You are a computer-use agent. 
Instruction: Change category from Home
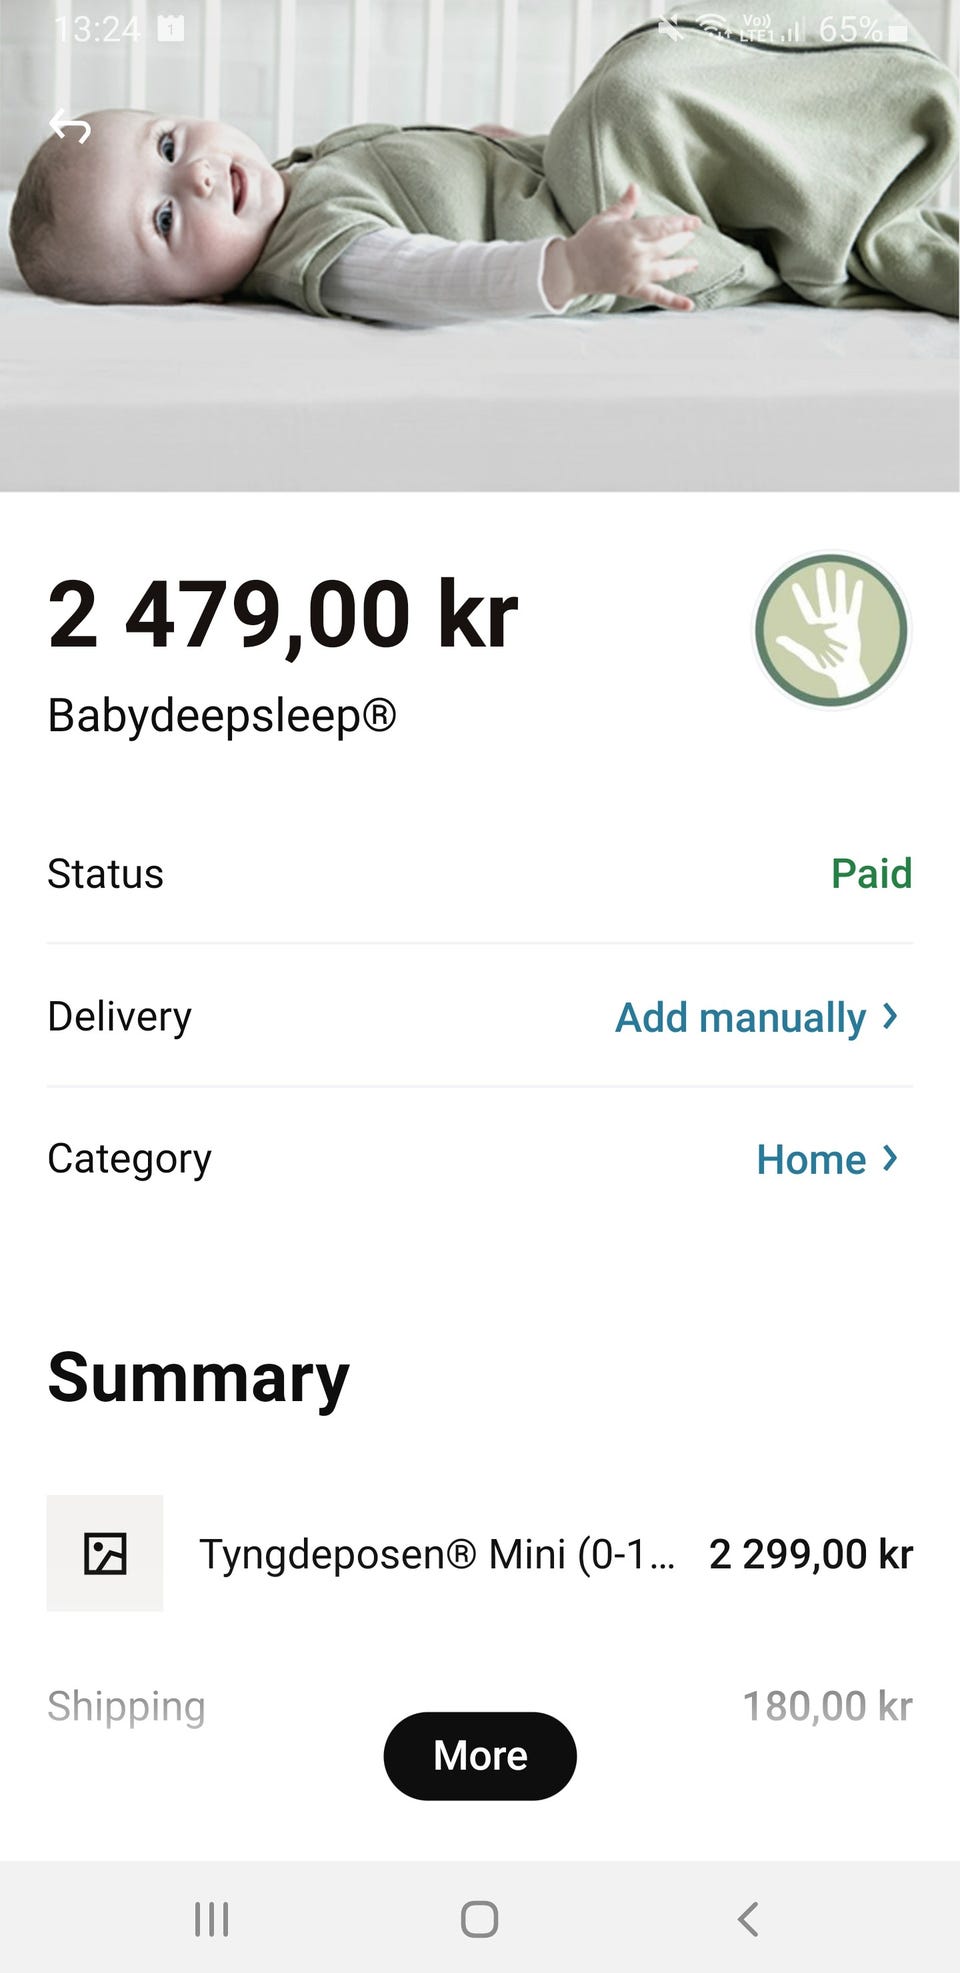point(810,1159)
